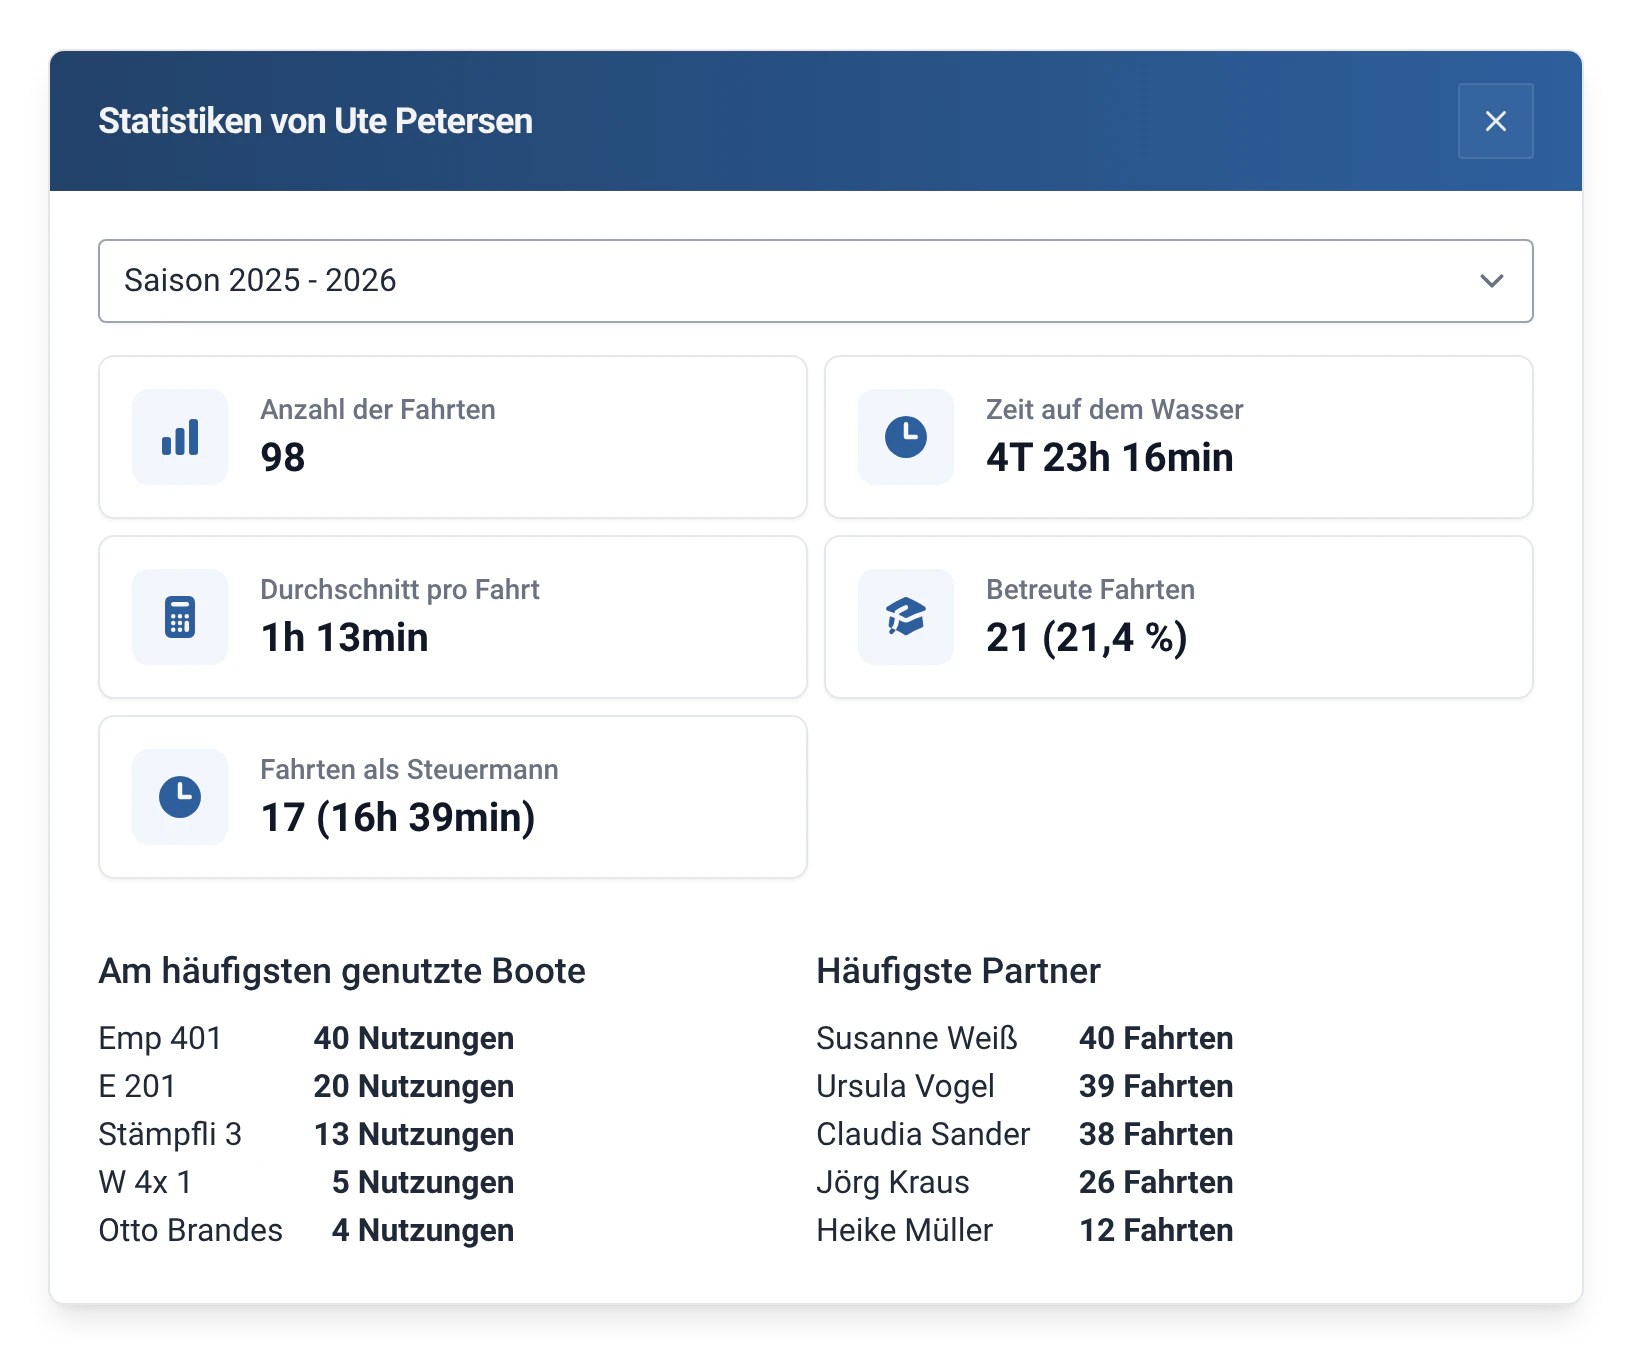Viewport: 1632px width, 1352px height.
Task: Click the 40 Nutzungen count
Action: (414, 1038)
